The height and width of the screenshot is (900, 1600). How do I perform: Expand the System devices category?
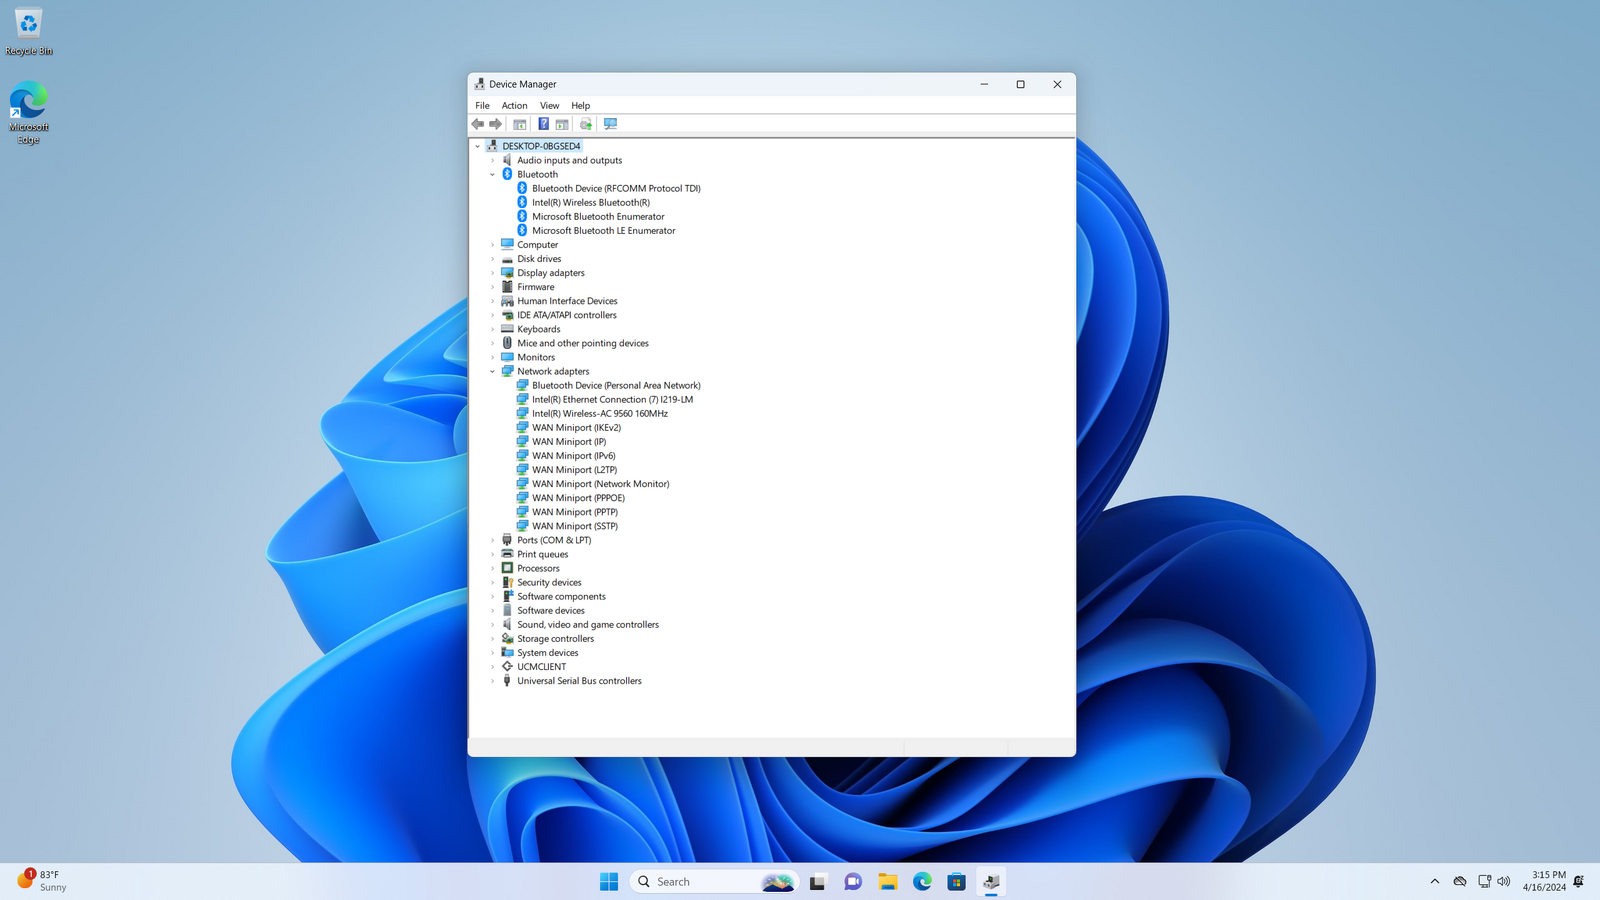tap(492, 653)
